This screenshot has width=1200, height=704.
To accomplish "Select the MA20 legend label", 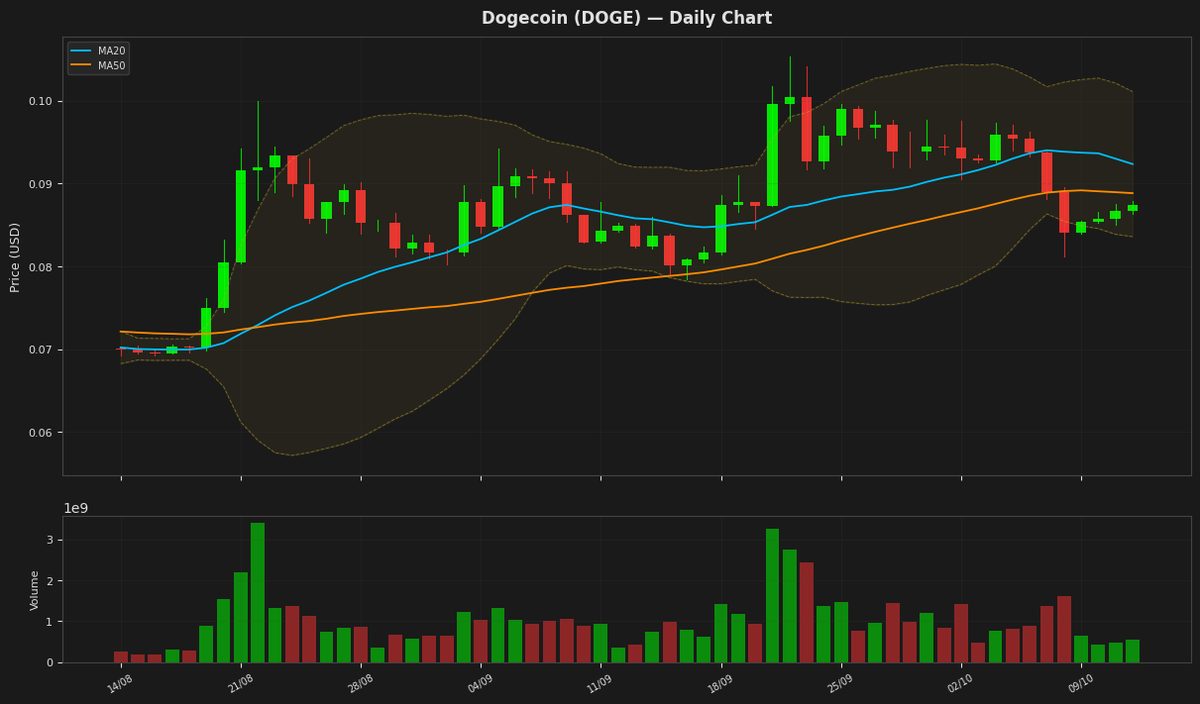I will (111, 51).
